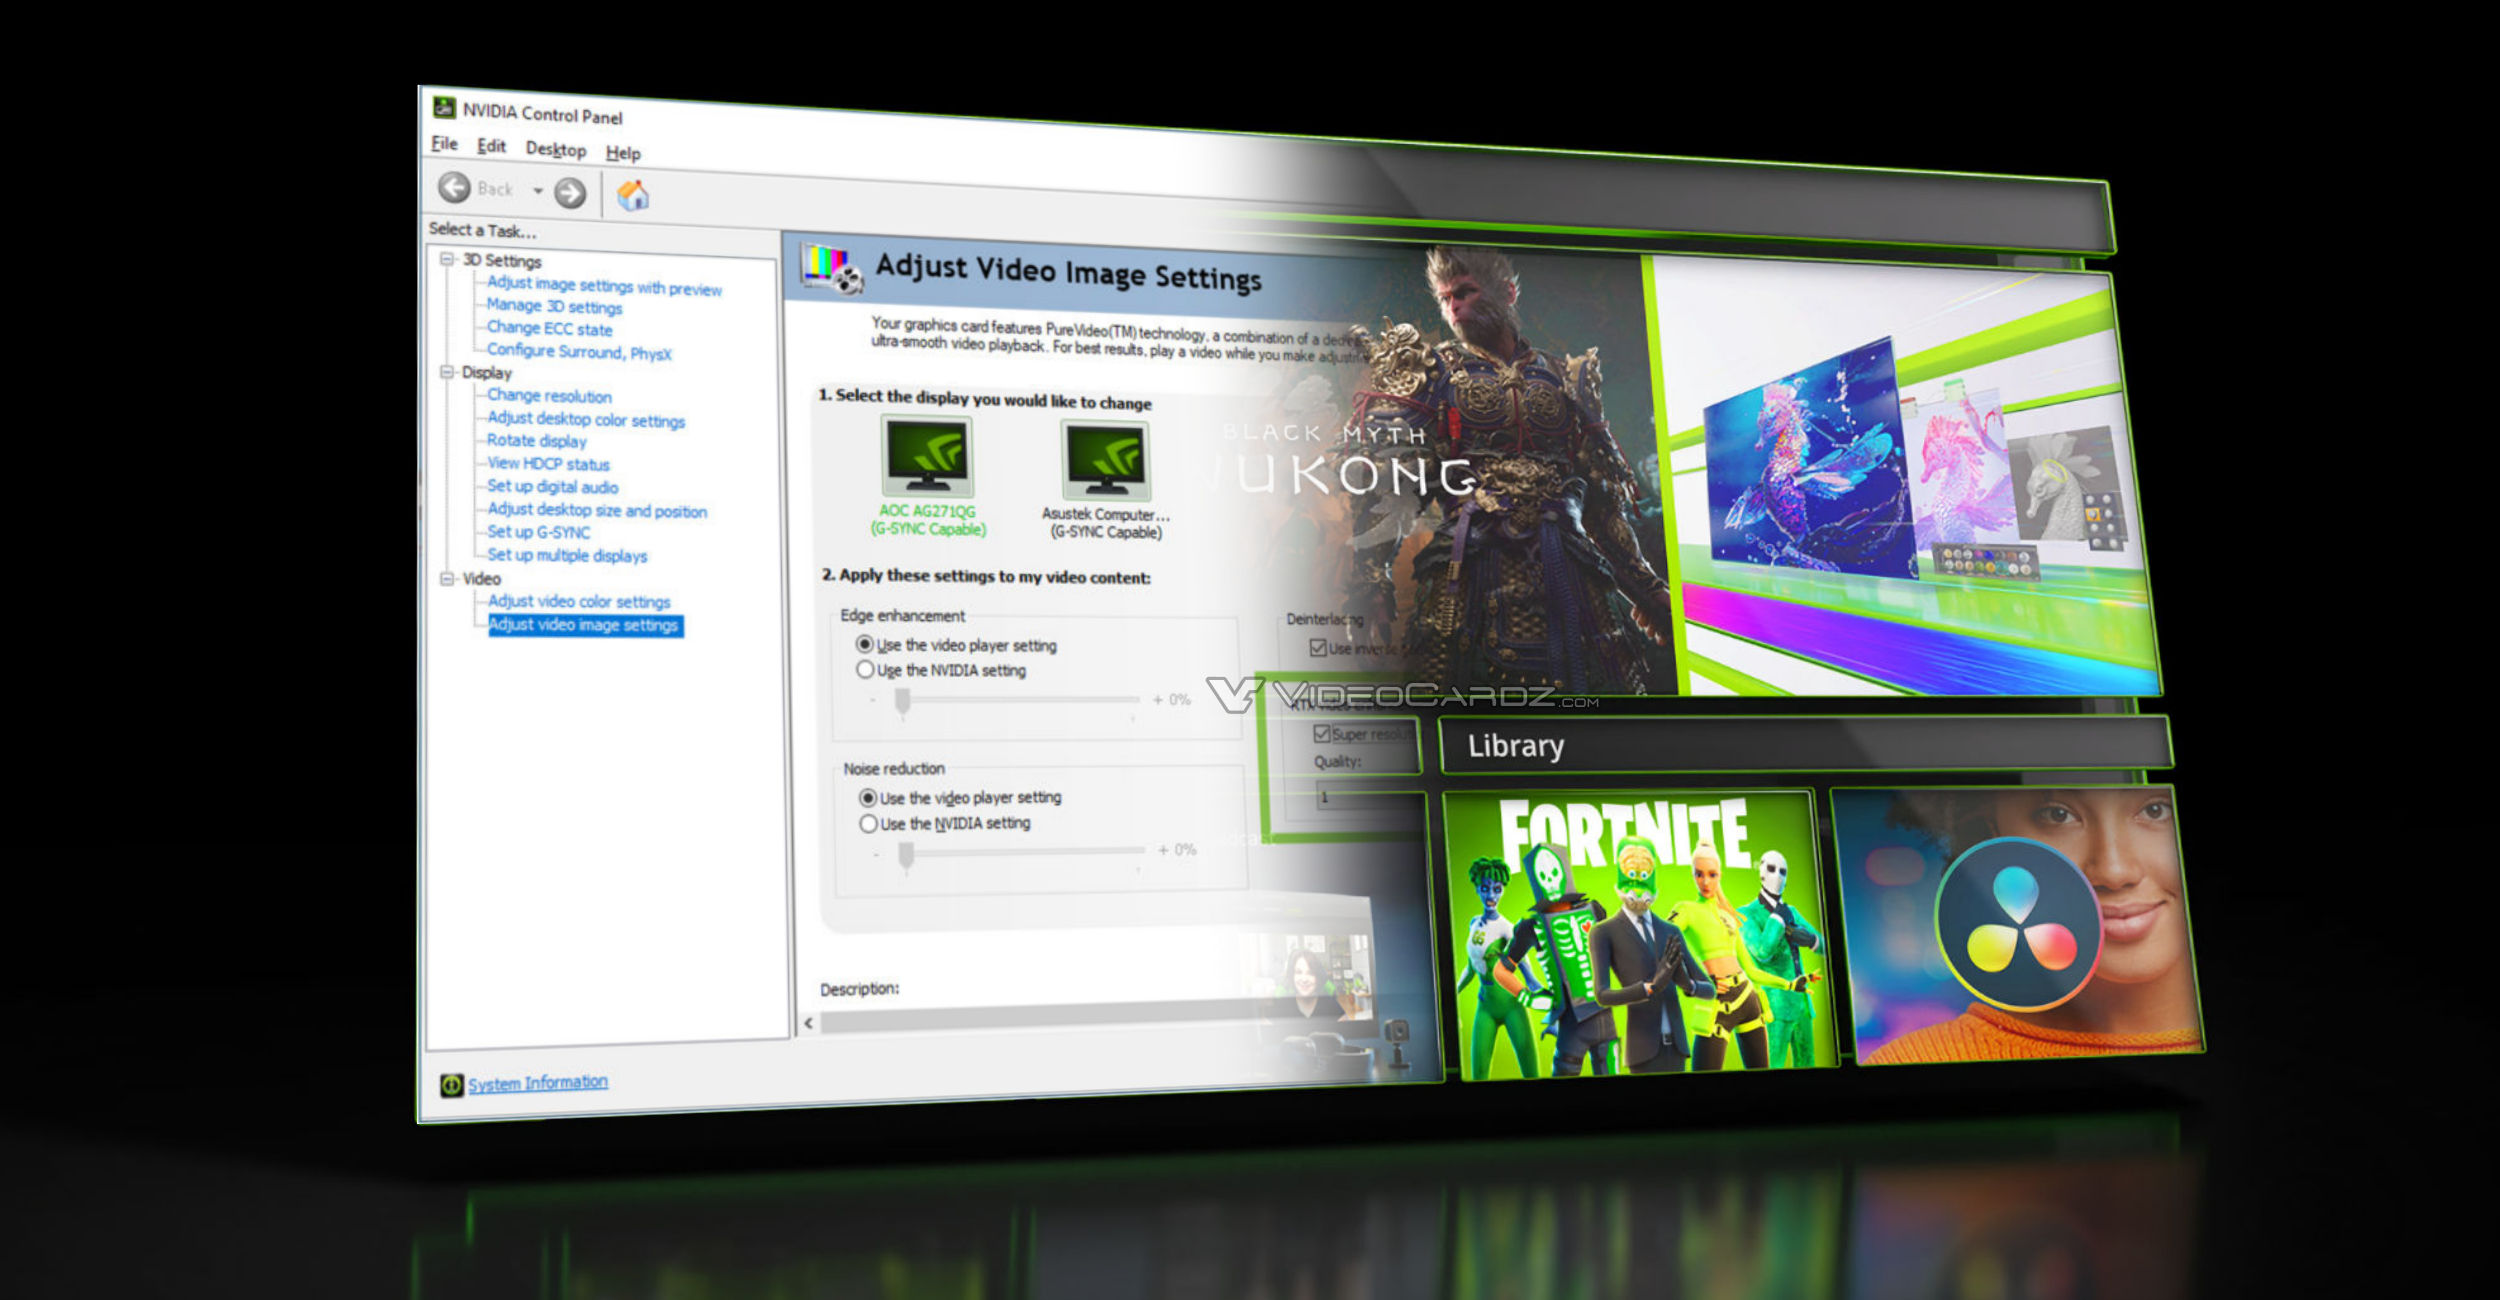The image size is (2500, 1300).
Task: Open Adjust video color settings
Action: coord(579,602)
